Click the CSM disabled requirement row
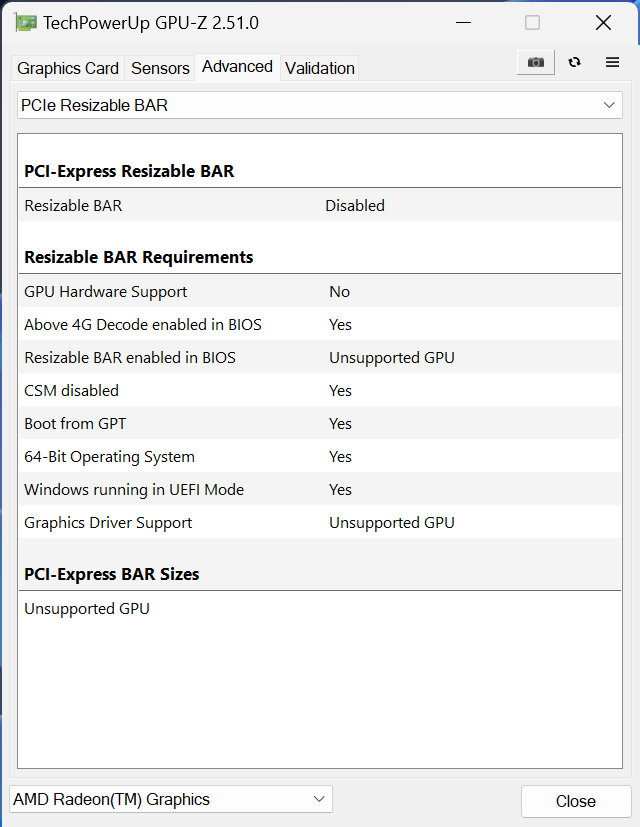Image resolution: width=640 pixels, height=827 pixels. [320, 390]
